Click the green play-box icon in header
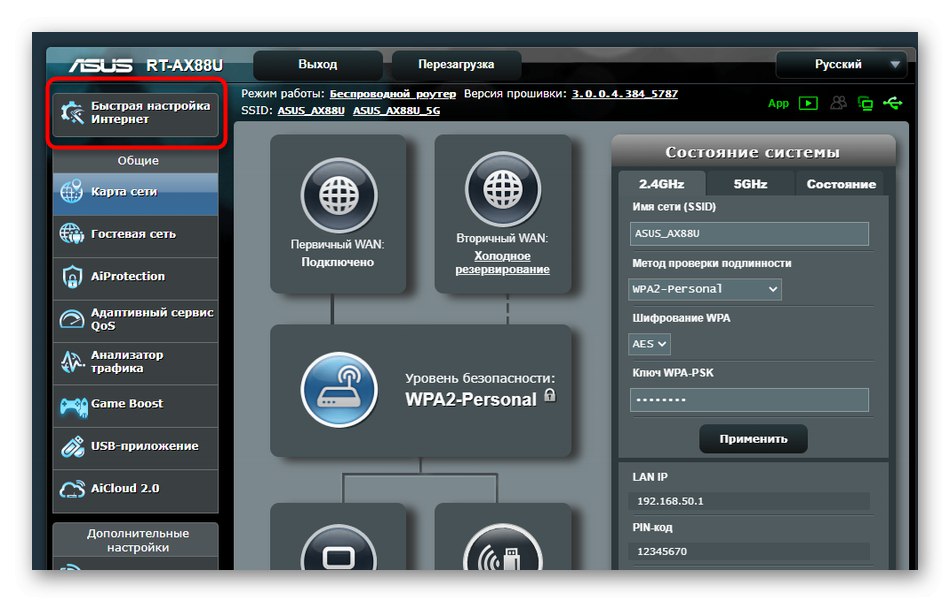Screen dimensions: 950x602 (808, 103)
